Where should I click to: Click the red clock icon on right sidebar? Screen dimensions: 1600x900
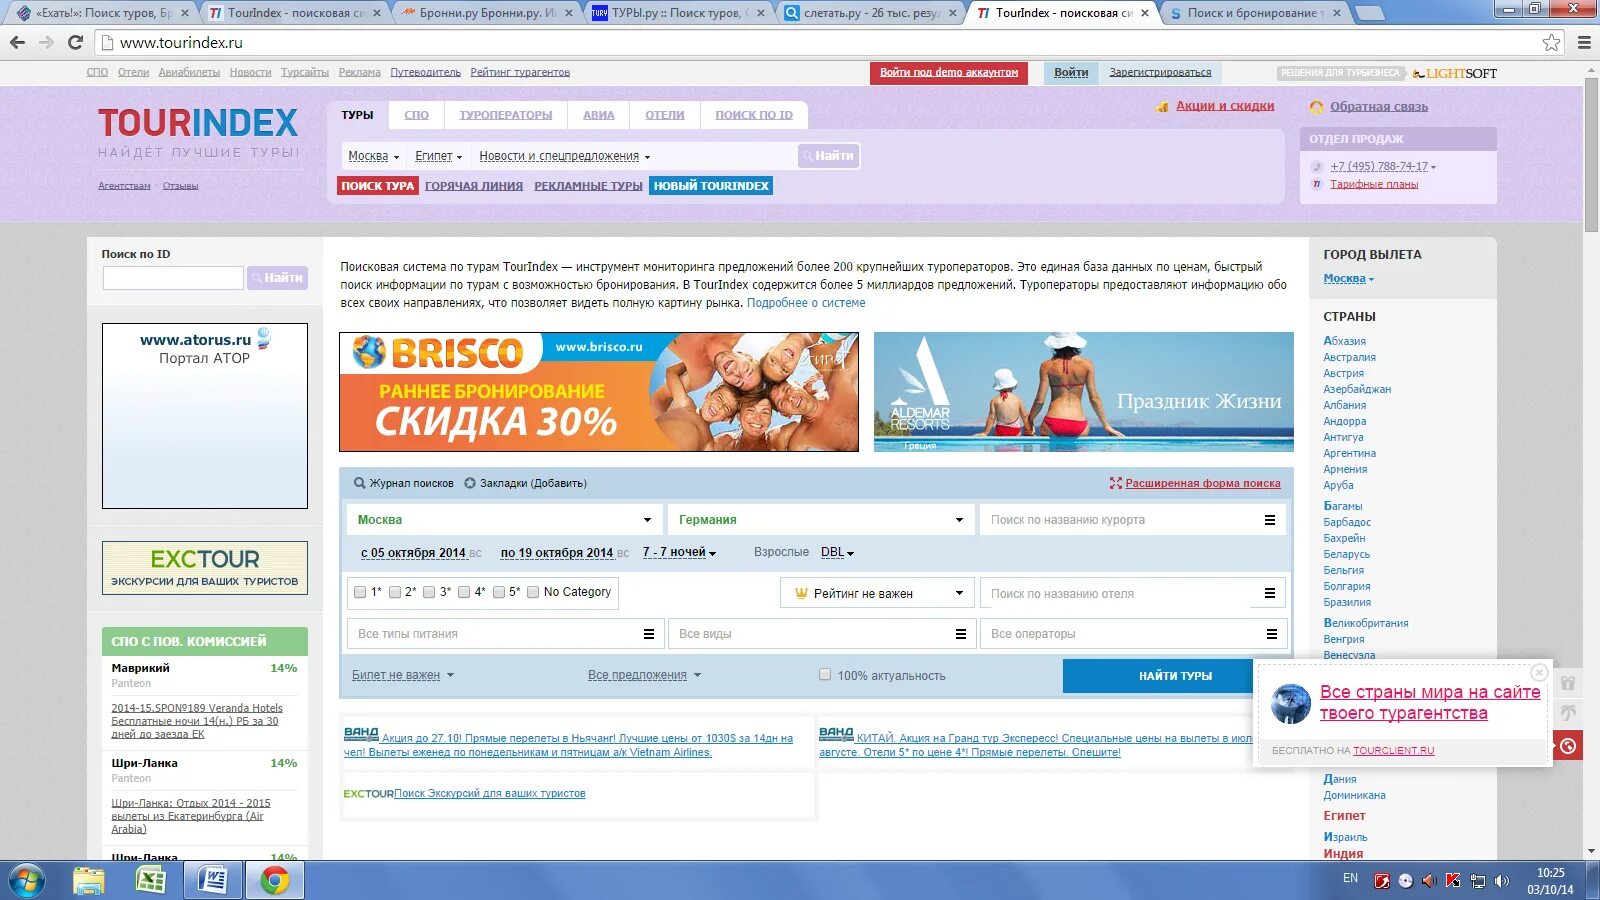click(1568, 746)
